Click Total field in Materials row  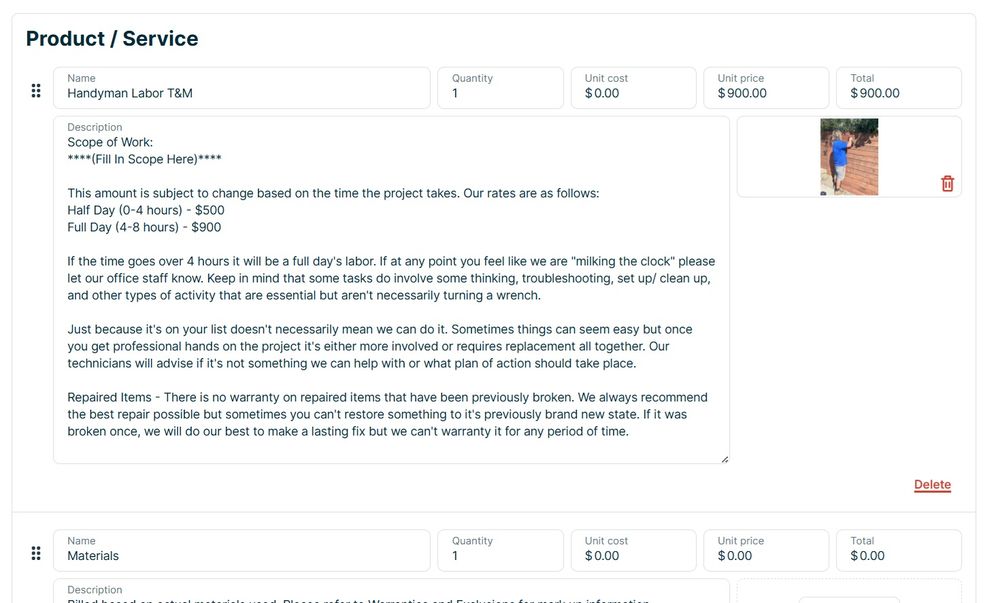899,556
